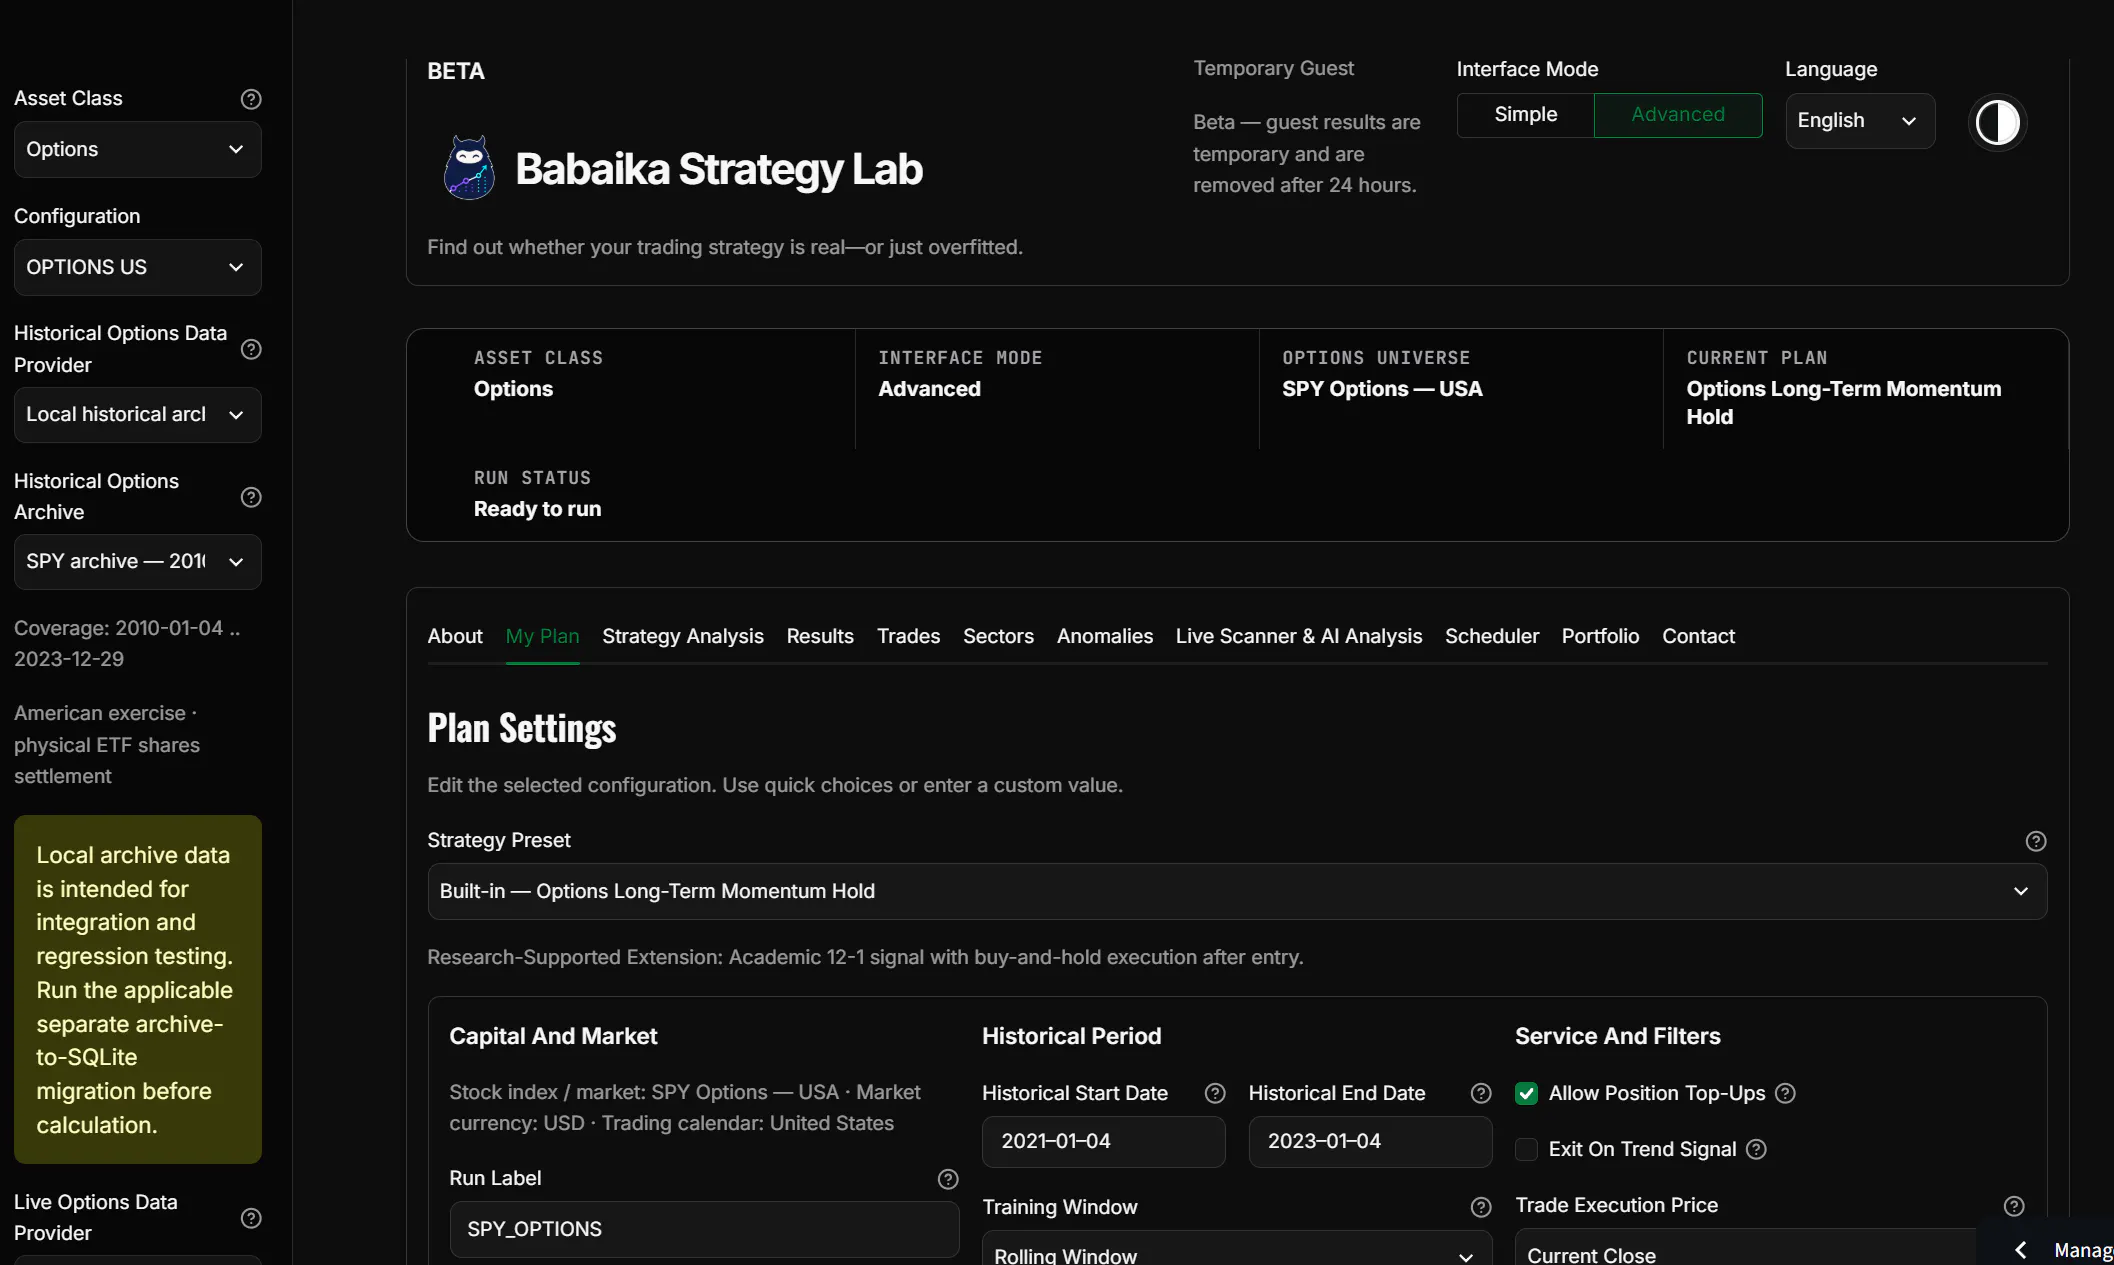The width and height of the screenshot is (2114, 1265).
Task: Open help for Live Options Data Provider
Action: (251, 1218)
